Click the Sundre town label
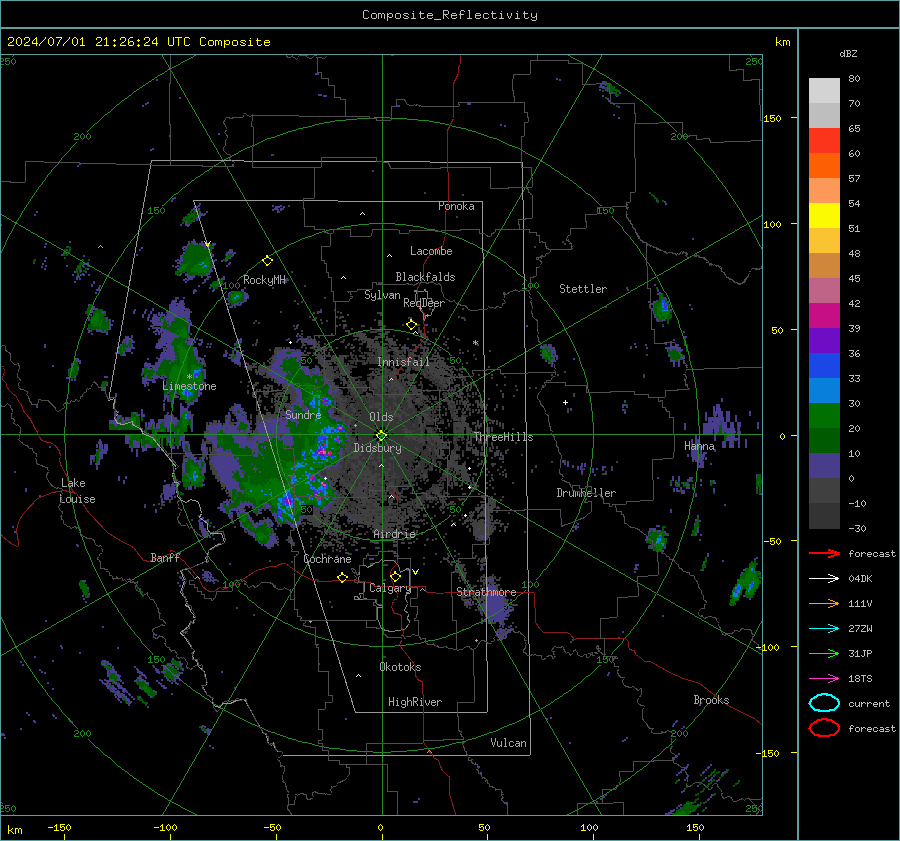The width and height of the screenshot is (900, 841). tap(303, 415)
